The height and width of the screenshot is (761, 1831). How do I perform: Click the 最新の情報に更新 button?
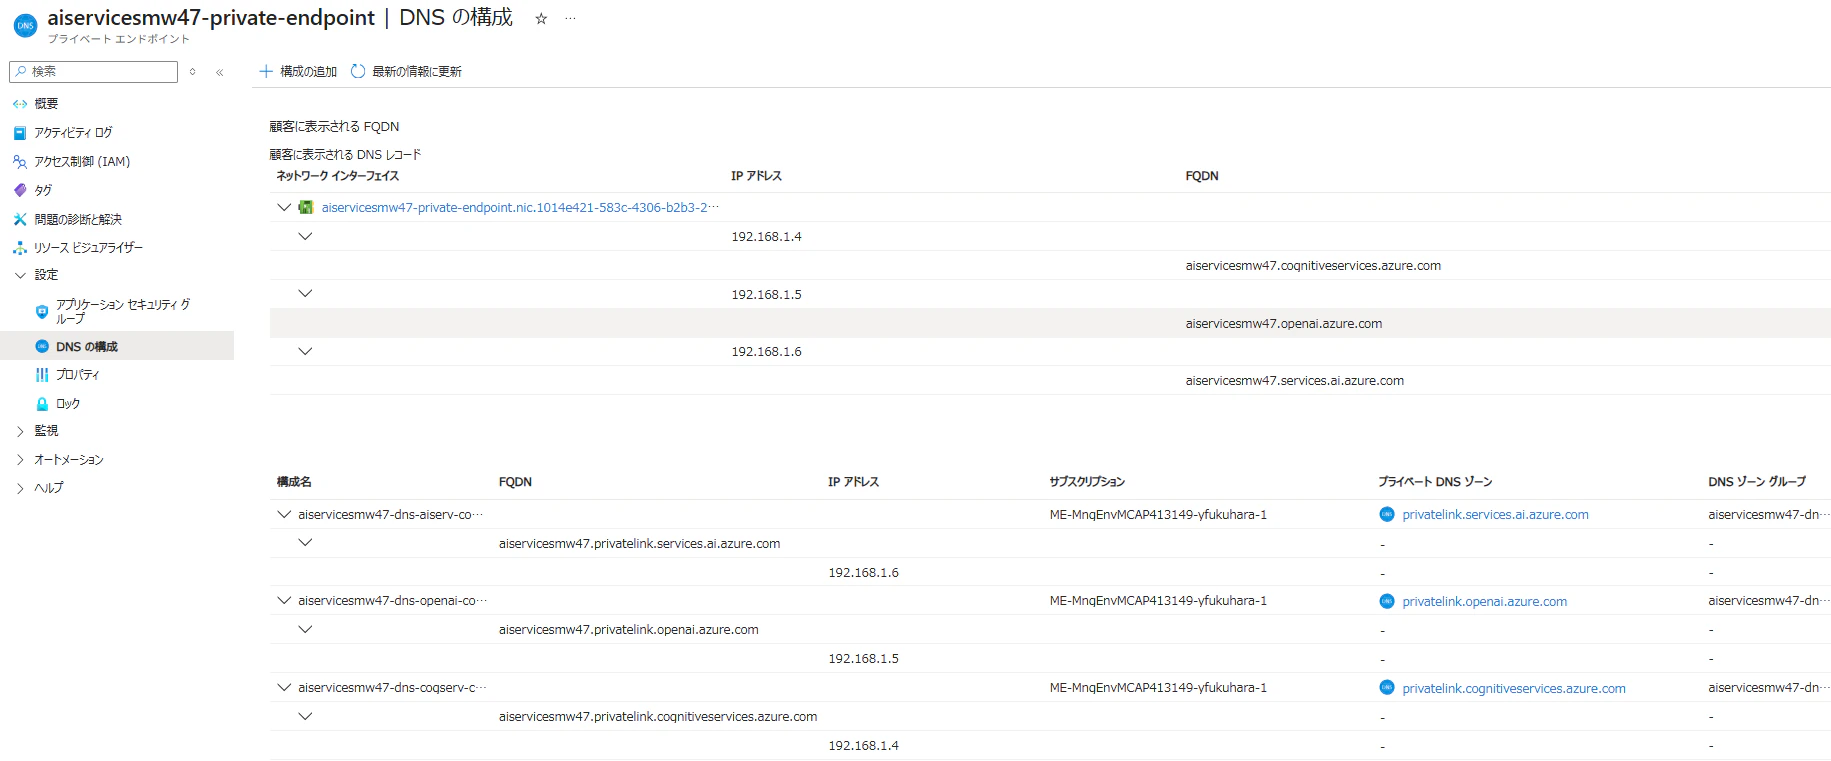pos(406,71)
